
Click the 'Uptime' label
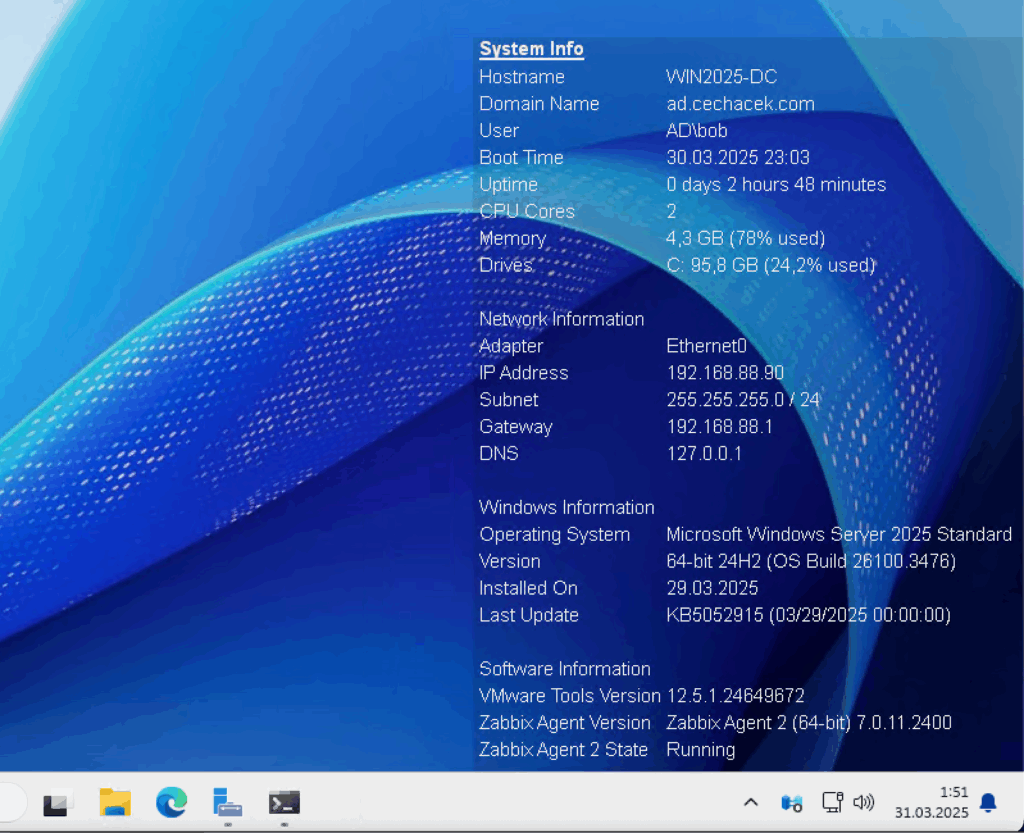click(509, 185)
